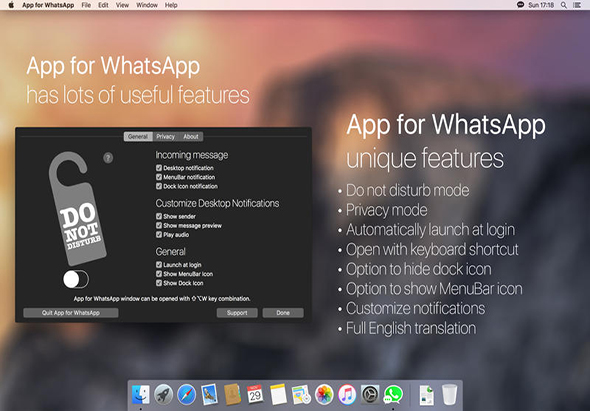Image resolution: width=590 pixels, height=411 pixels.
Task: Open Safari compass icon in Dock
Action: click(x=186, y=394)
